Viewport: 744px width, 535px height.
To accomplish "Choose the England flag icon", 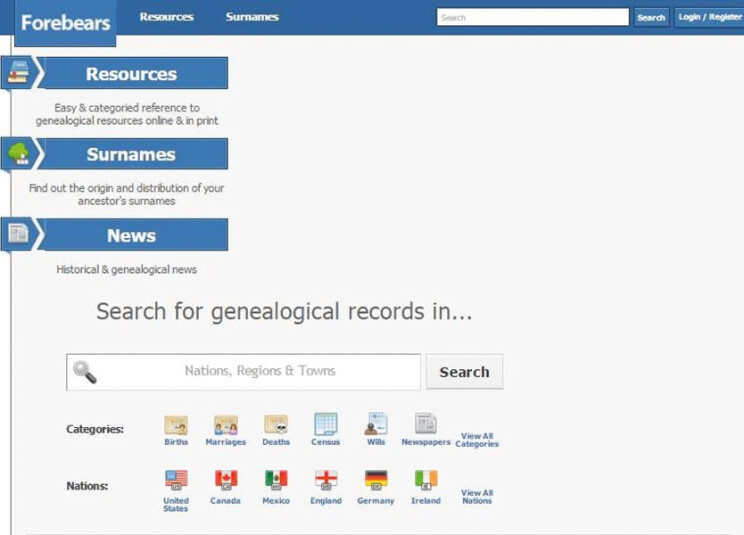I will [326, 480].
